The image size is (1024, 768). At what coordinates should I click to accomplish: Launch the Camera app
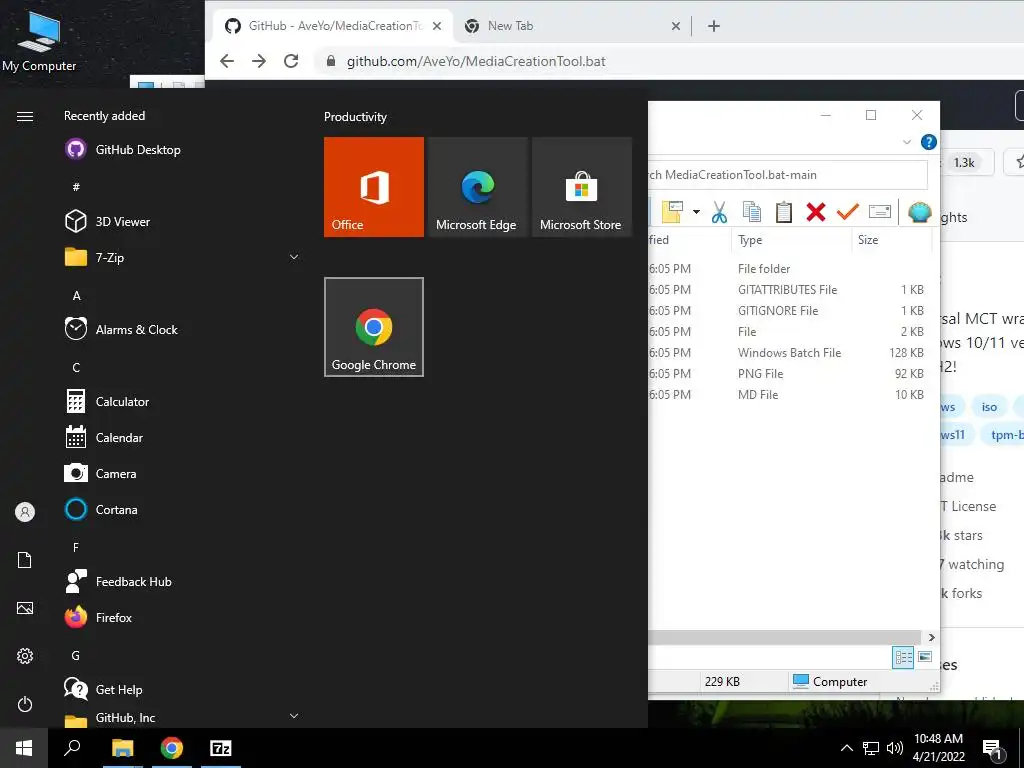(x=101, y=473)
